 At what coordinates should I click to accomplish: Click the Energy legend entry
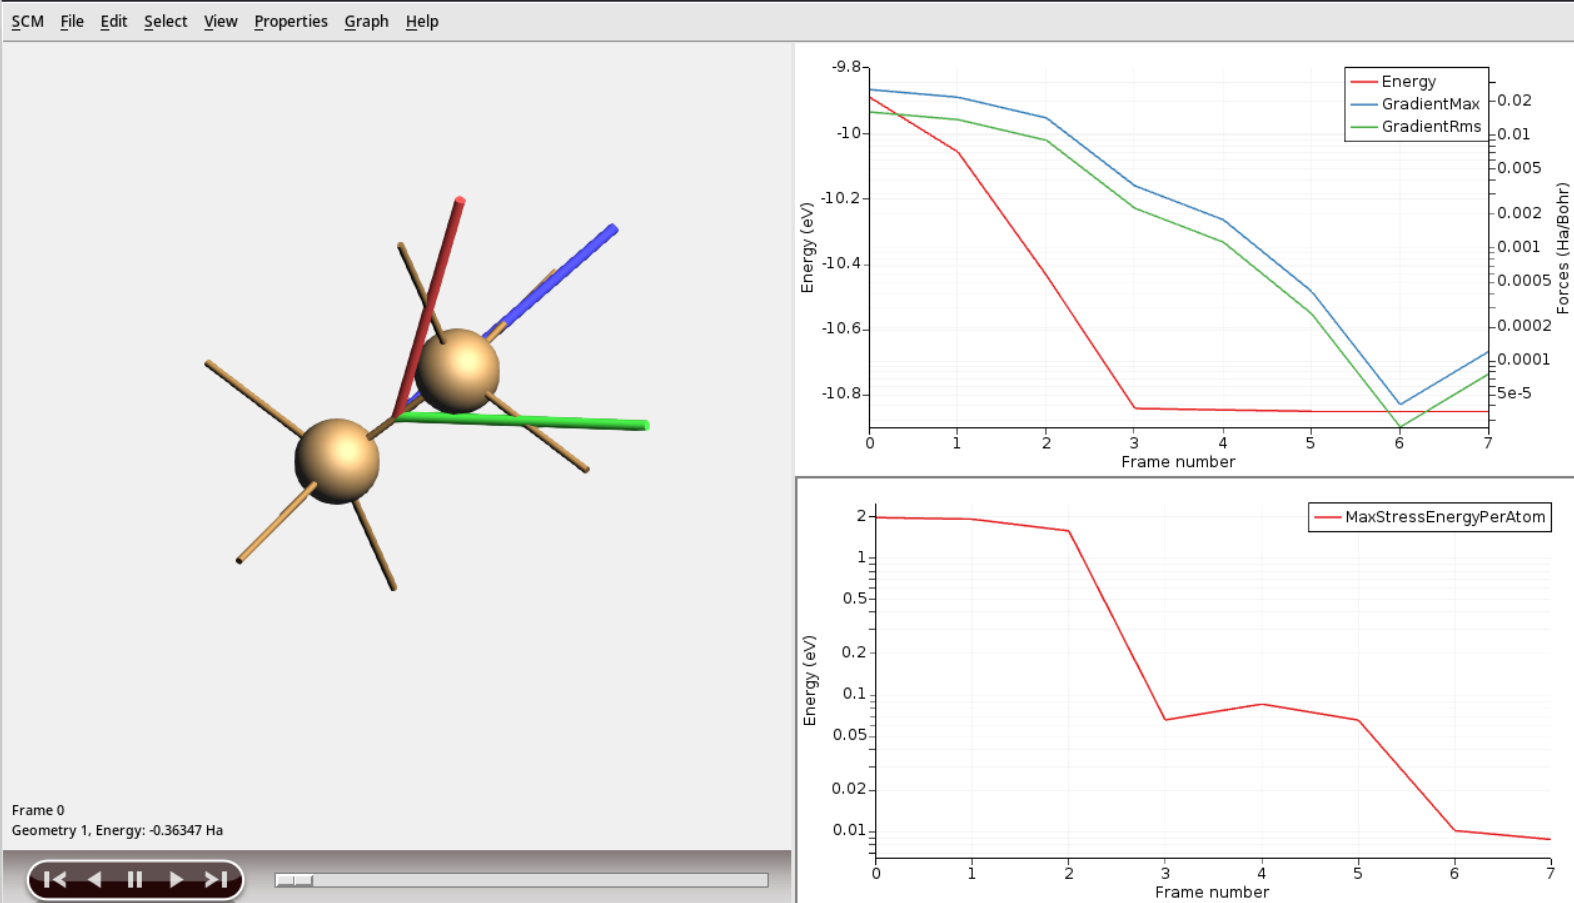(1408, 82)
